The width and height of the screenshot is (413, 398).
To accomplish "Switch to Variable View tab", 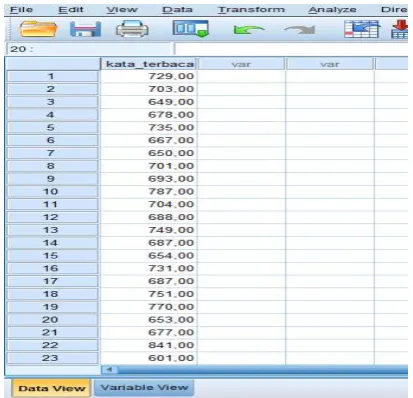I will click(x=144, y=388).
